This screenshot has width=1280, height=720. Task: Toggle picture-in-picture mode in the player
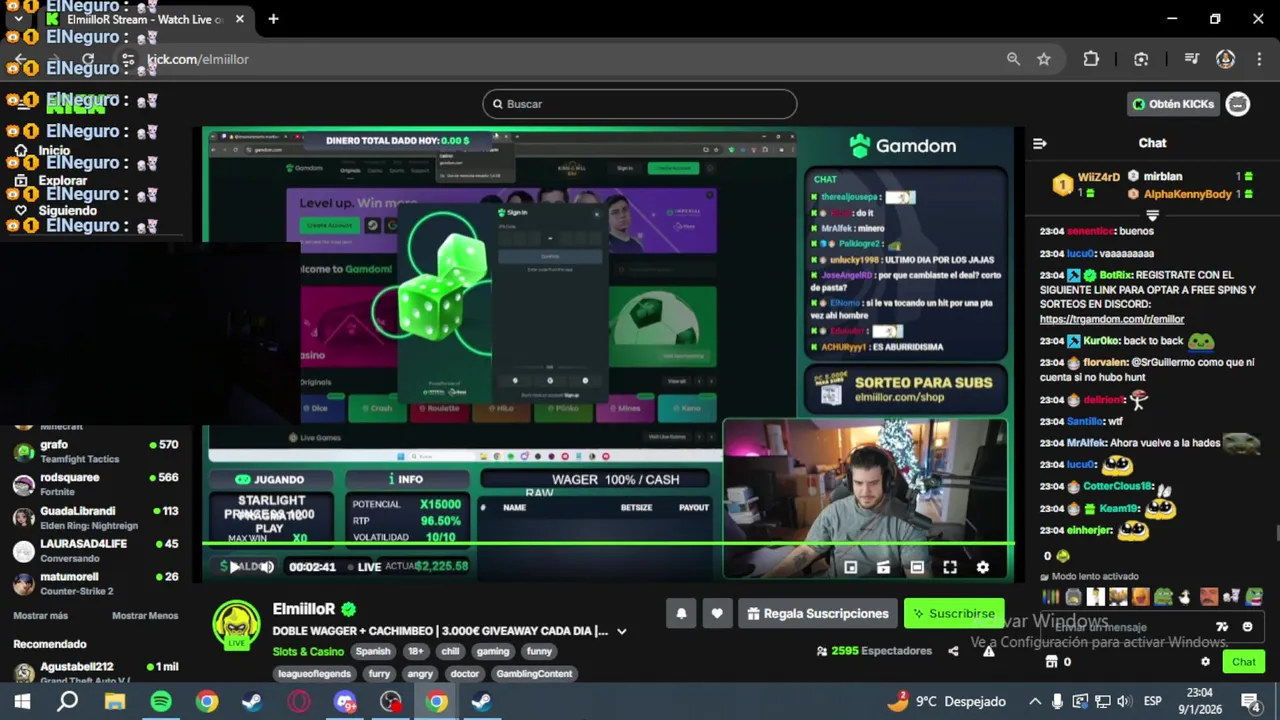pos(850,567)
